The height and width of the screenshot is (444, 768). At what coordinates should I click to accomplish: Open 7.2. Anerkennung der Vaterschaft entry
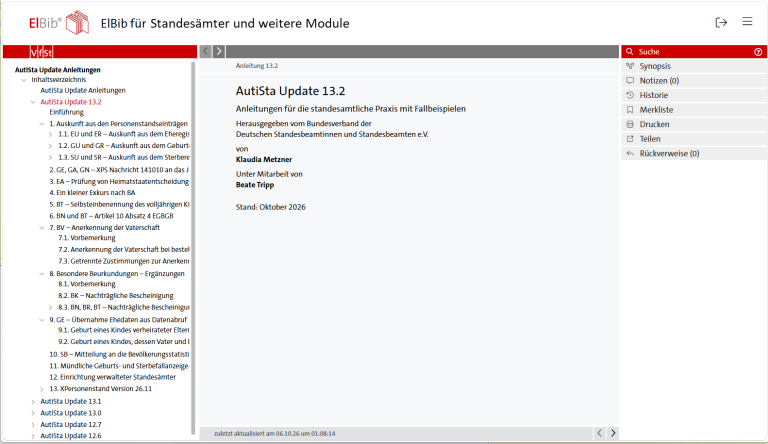[x=123, y=250]
